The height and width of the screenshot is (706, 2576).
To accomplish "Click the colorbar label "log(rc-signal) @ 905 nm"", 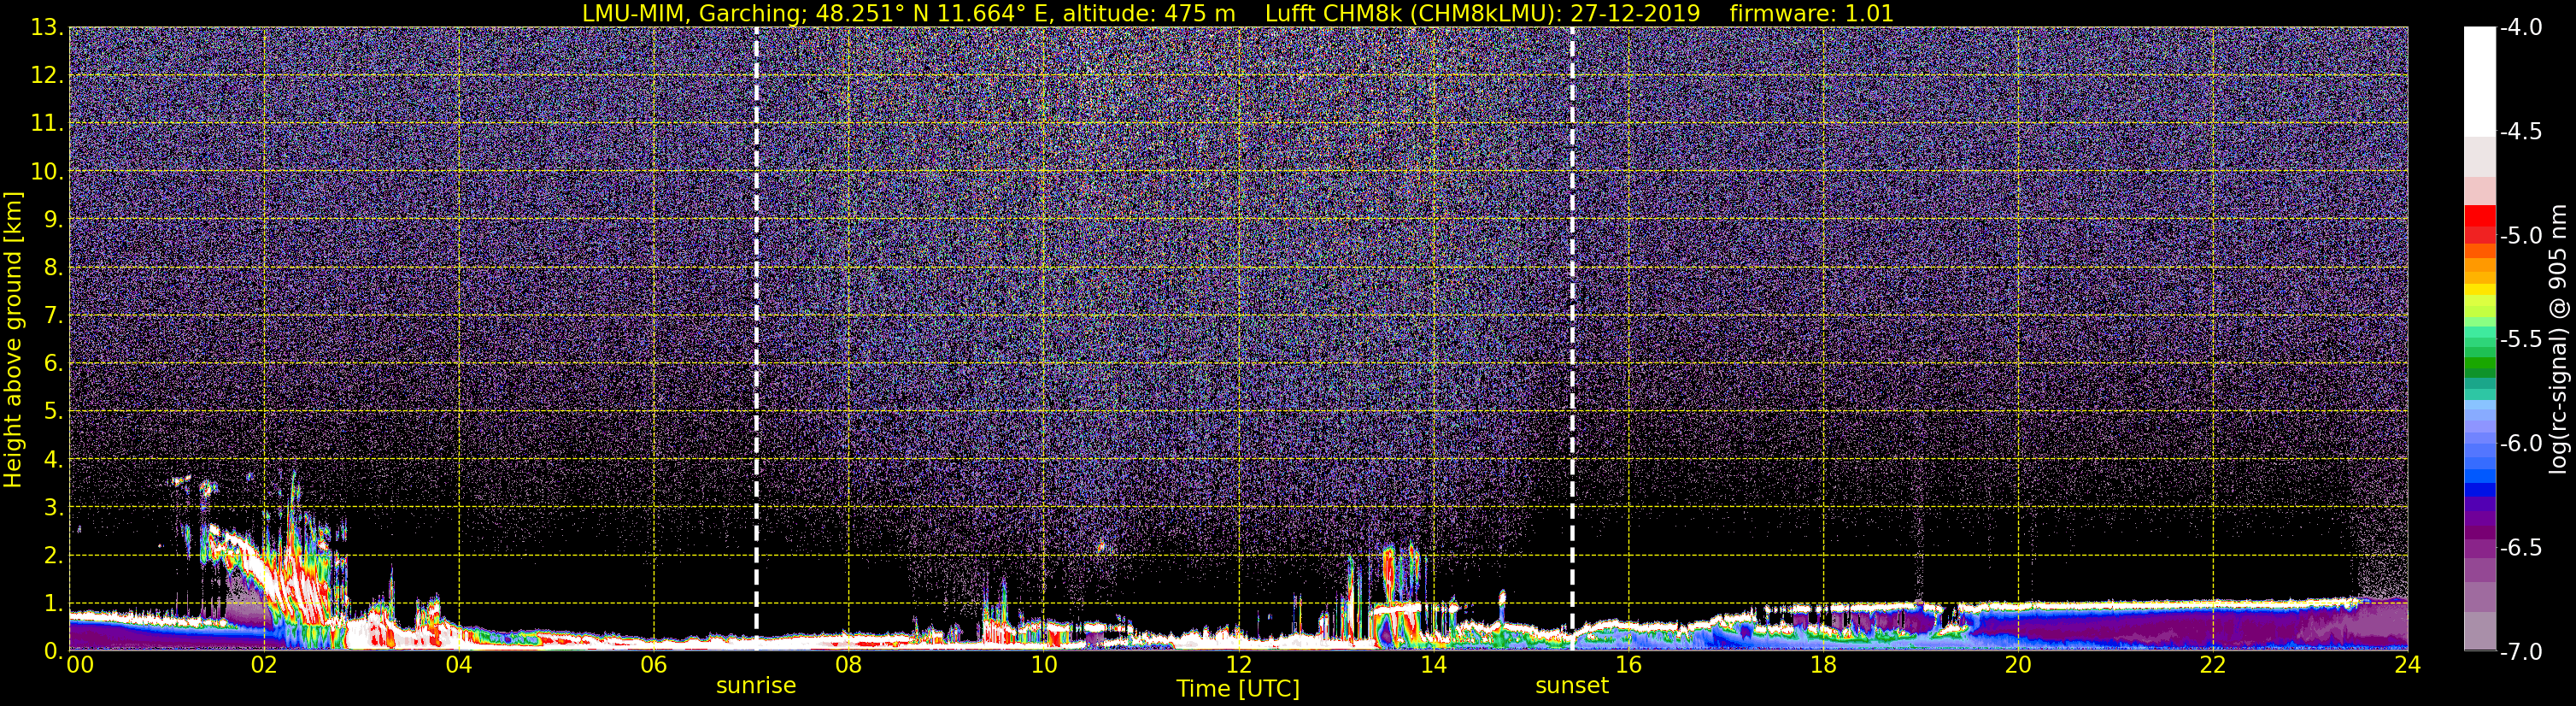I will pyautogui.click(x=2557, y=339).
